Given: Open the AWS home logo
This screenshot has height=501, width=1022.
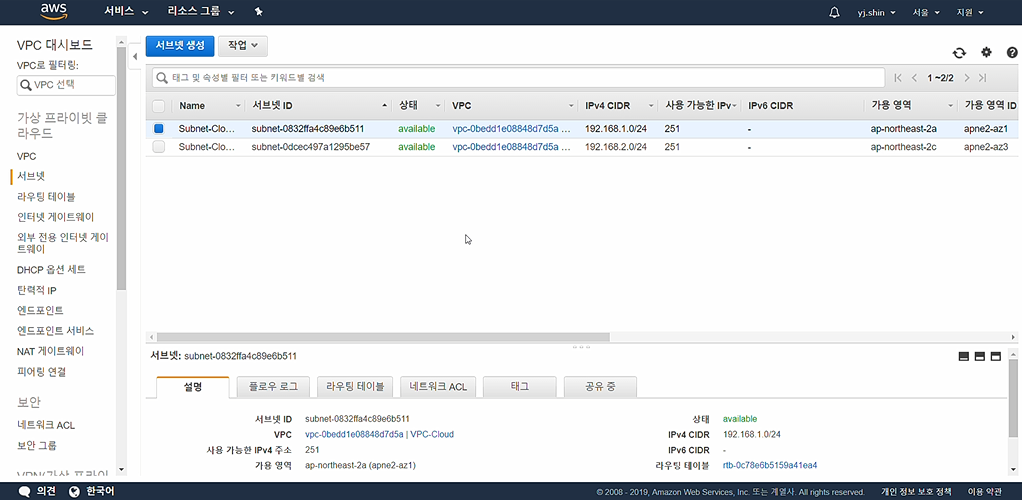Looking at the screenshot, I should tap(54, 11).
